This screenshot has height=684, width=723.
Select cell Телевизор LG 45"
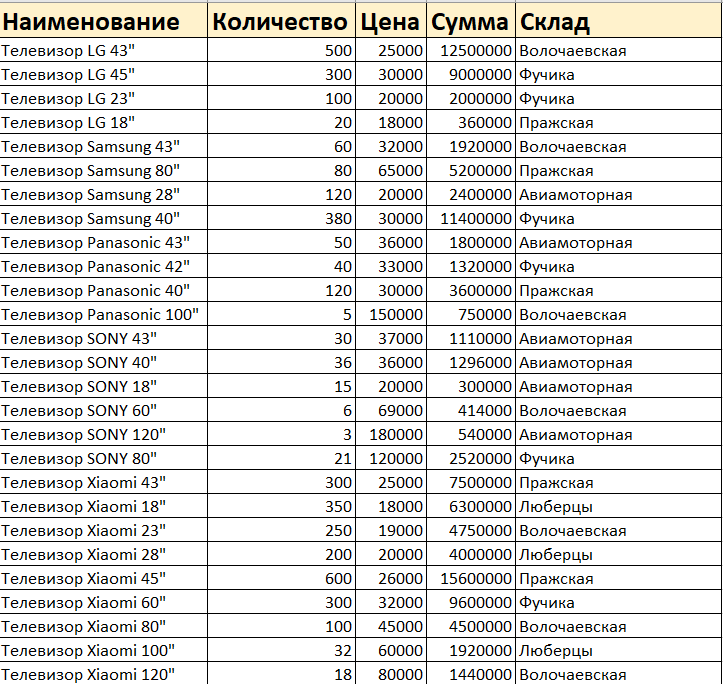click(103, 74)
